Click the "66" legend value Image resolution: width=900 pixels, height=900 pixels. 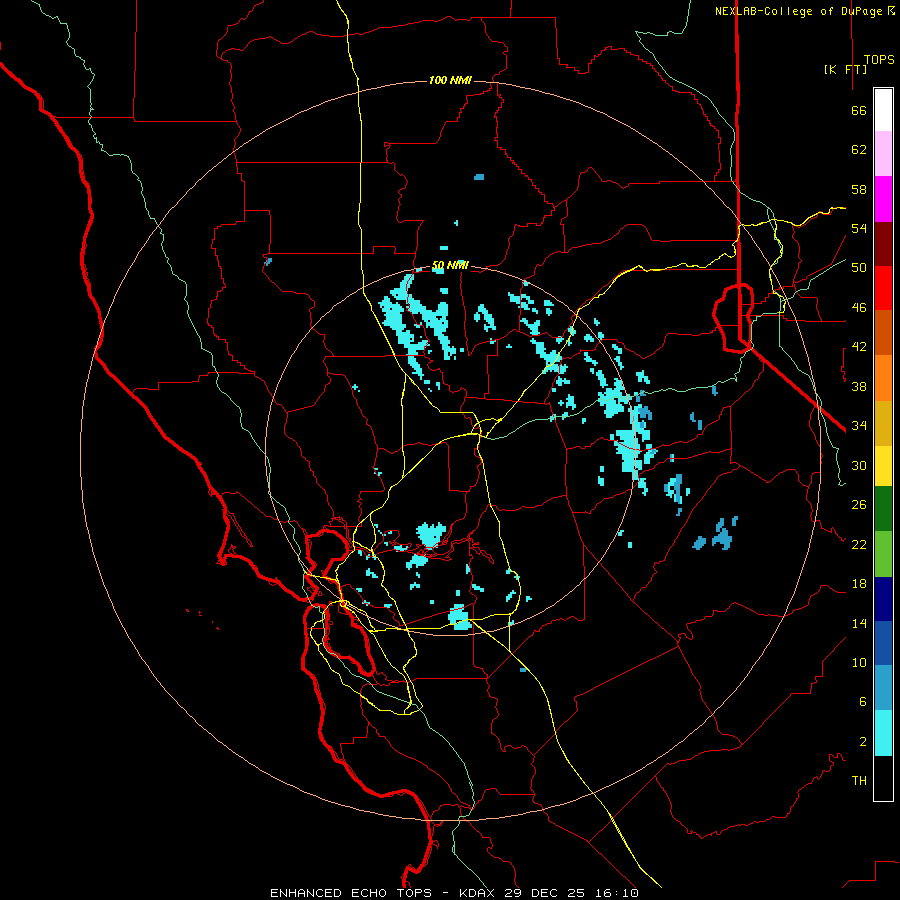coord(859,111)
